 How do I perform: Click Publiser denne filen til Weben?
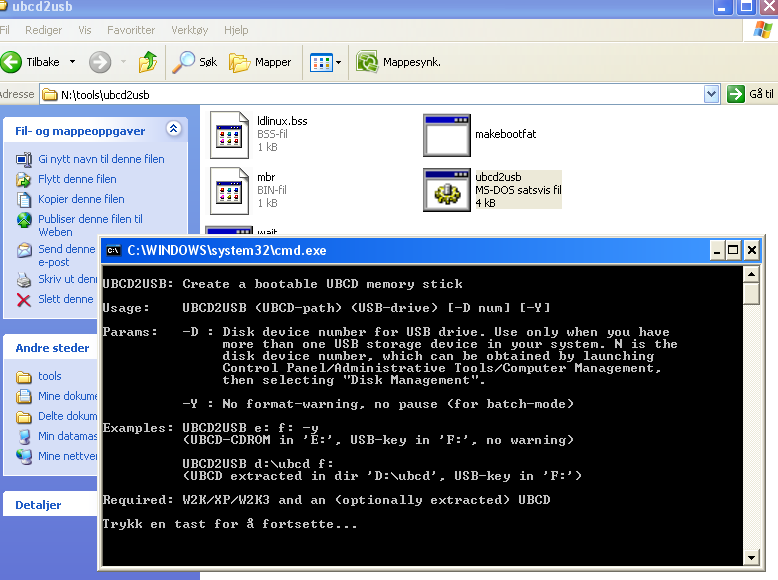(90, 225)
